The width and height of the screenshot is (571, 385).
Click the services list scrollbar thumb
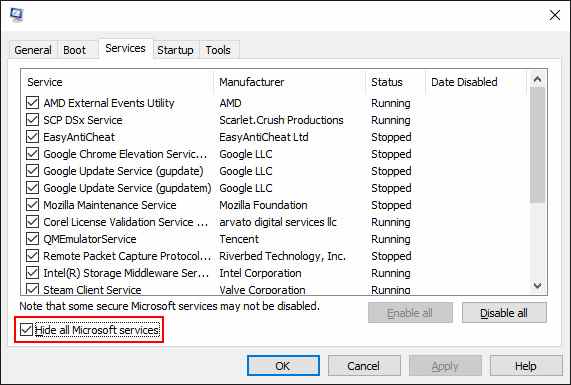[x=537, y=145]
